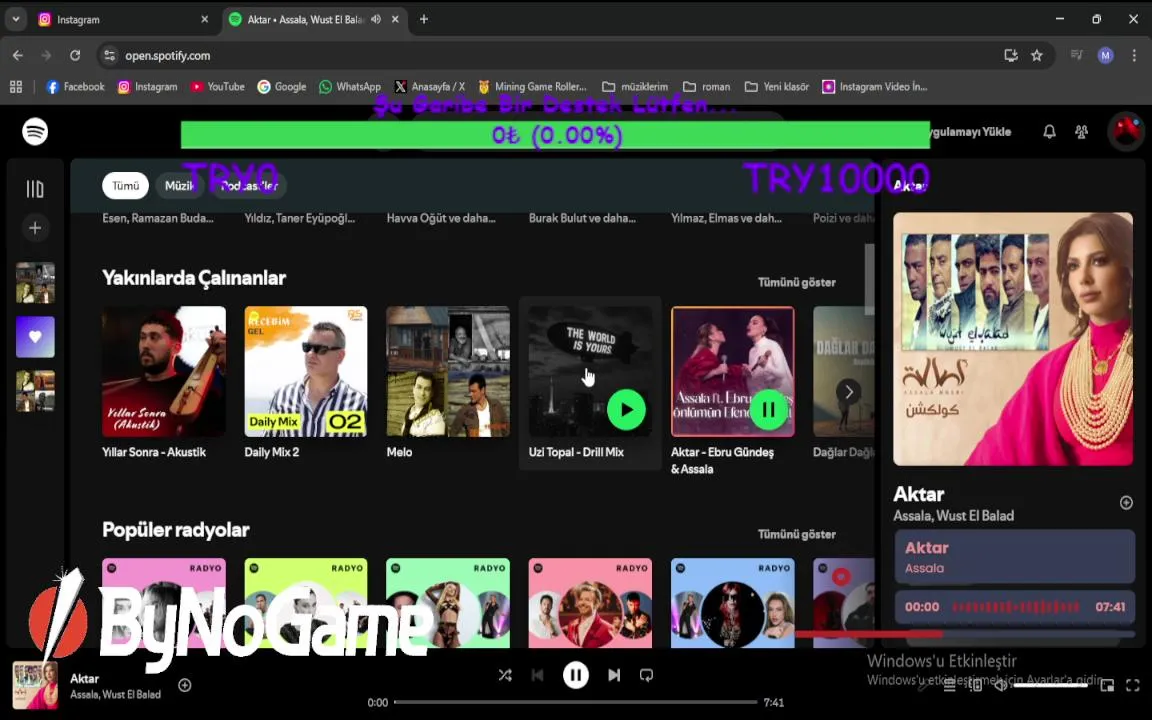Skip to next track in player
Screen dimensions: 1152x720
point(613,674)
